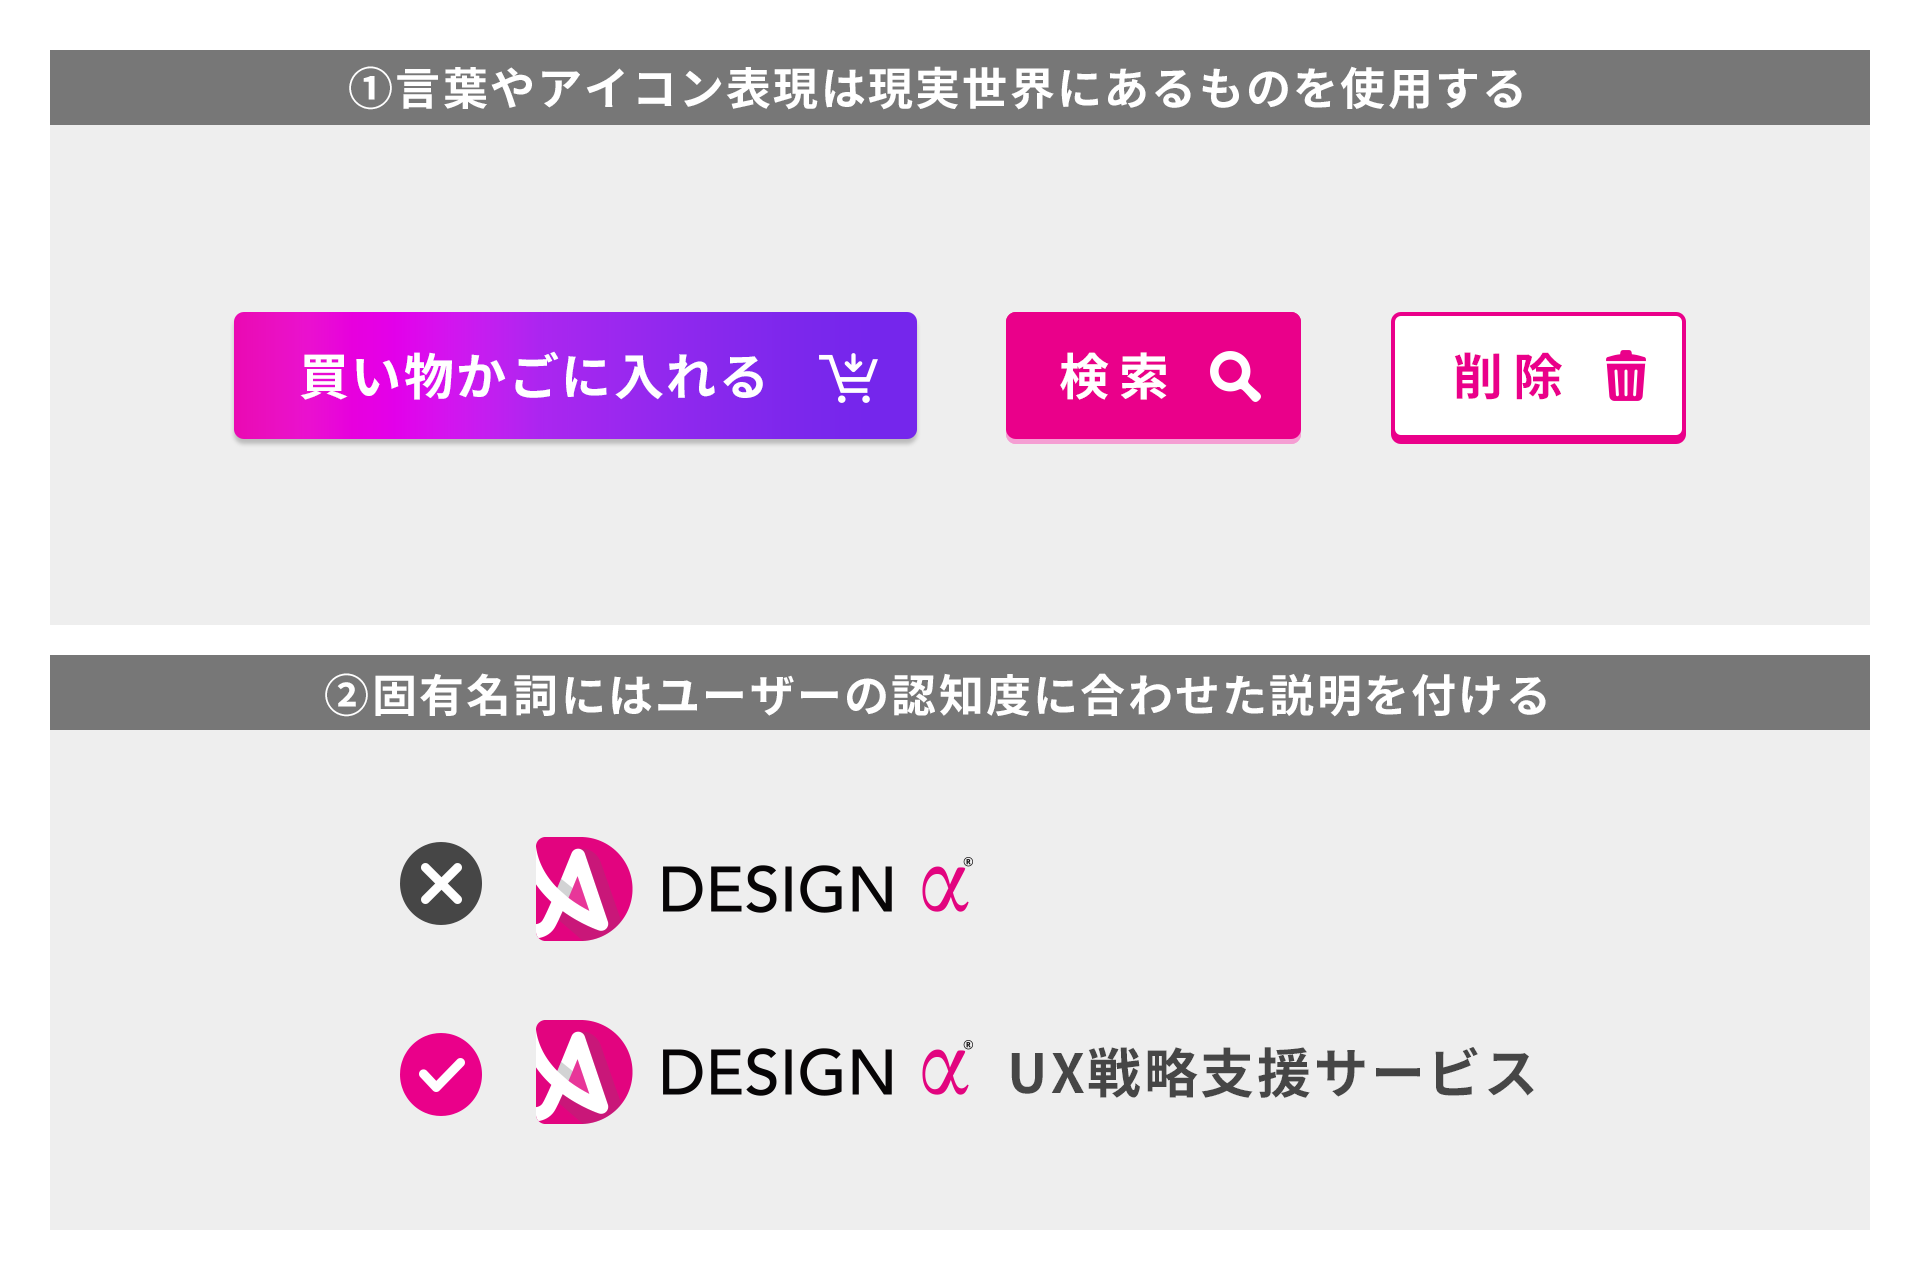Click the lower DESIGN α logo emblem
The image size is (1920, 1280).
pyautogui.click(x=584, y=1072)
